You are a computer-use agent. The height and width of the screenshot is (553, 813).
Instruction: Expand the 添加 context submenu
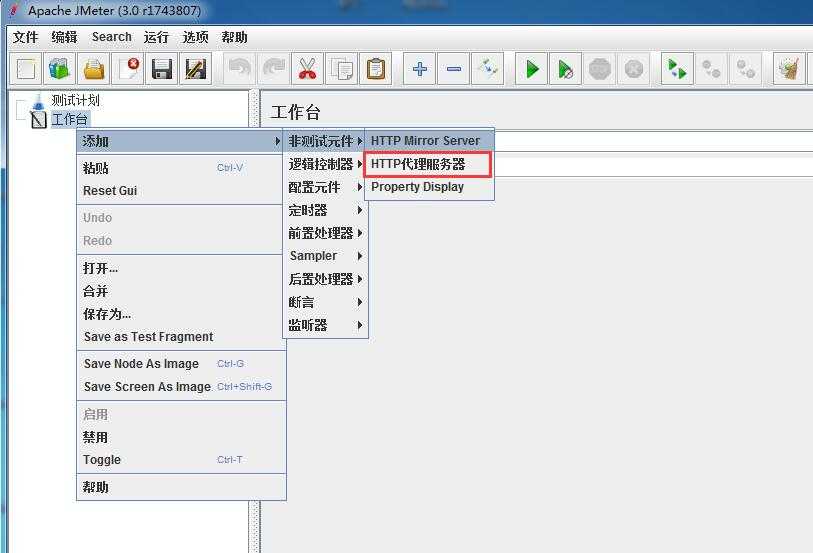pyautogui.click(x=180, y=141)
